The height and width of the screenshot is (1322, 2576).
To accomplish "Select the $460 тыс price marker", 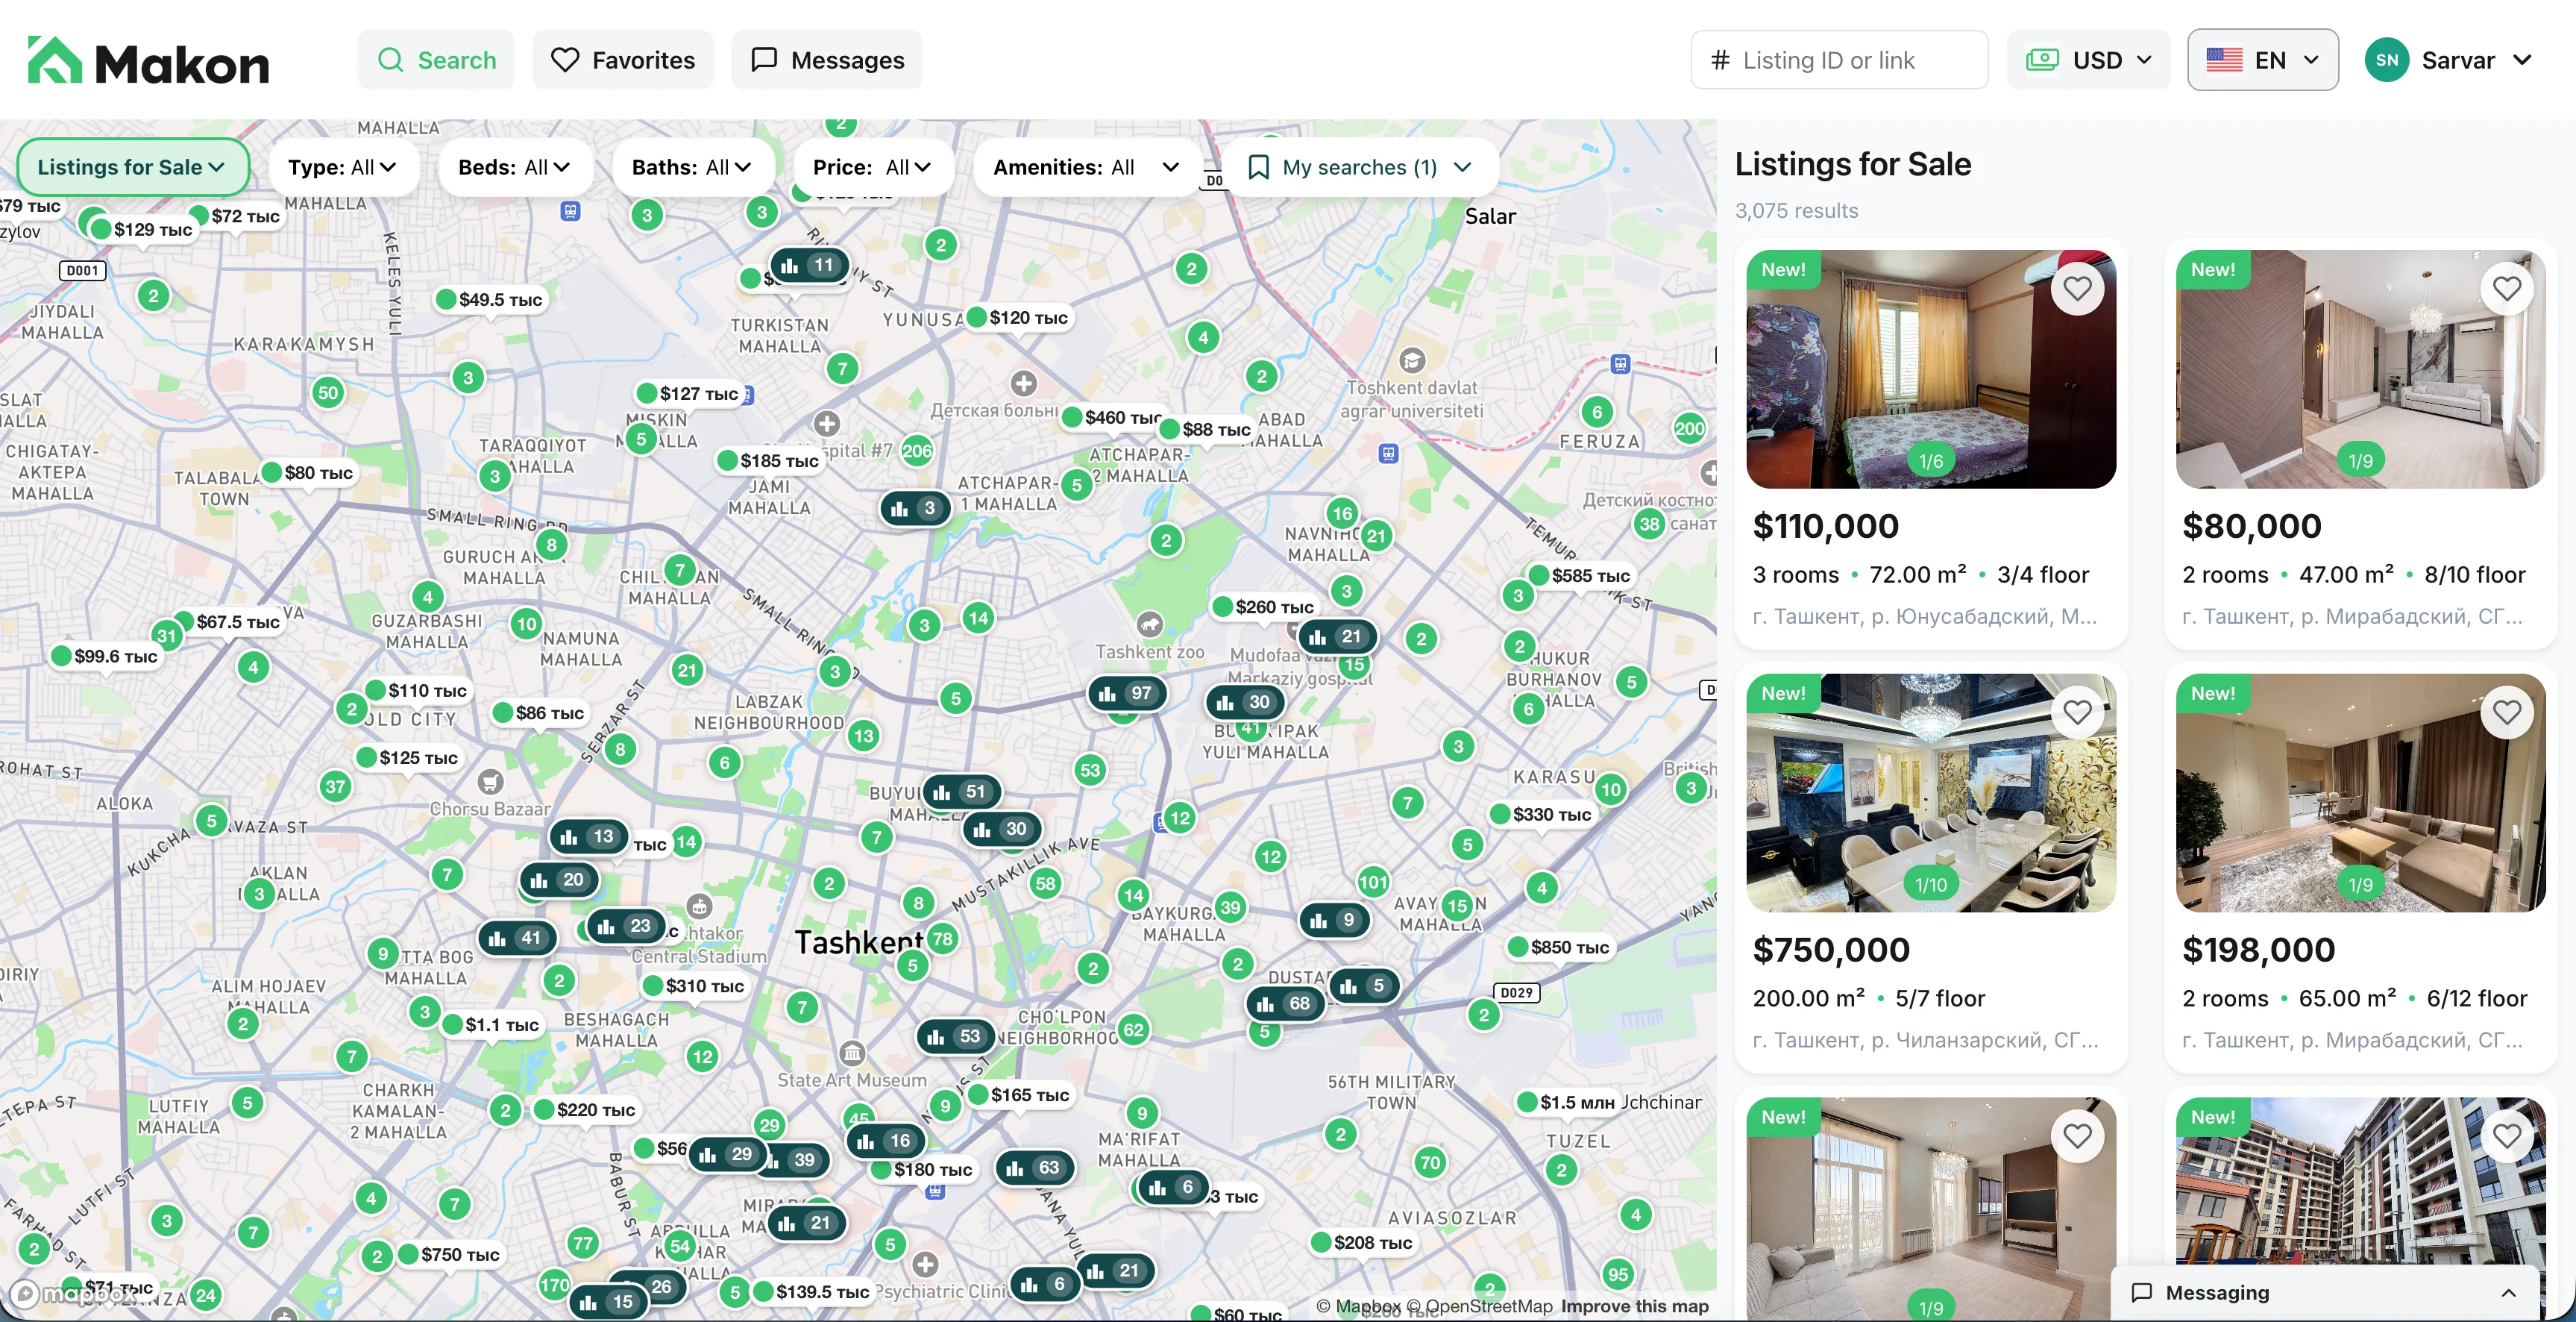I will [1113, 417].
